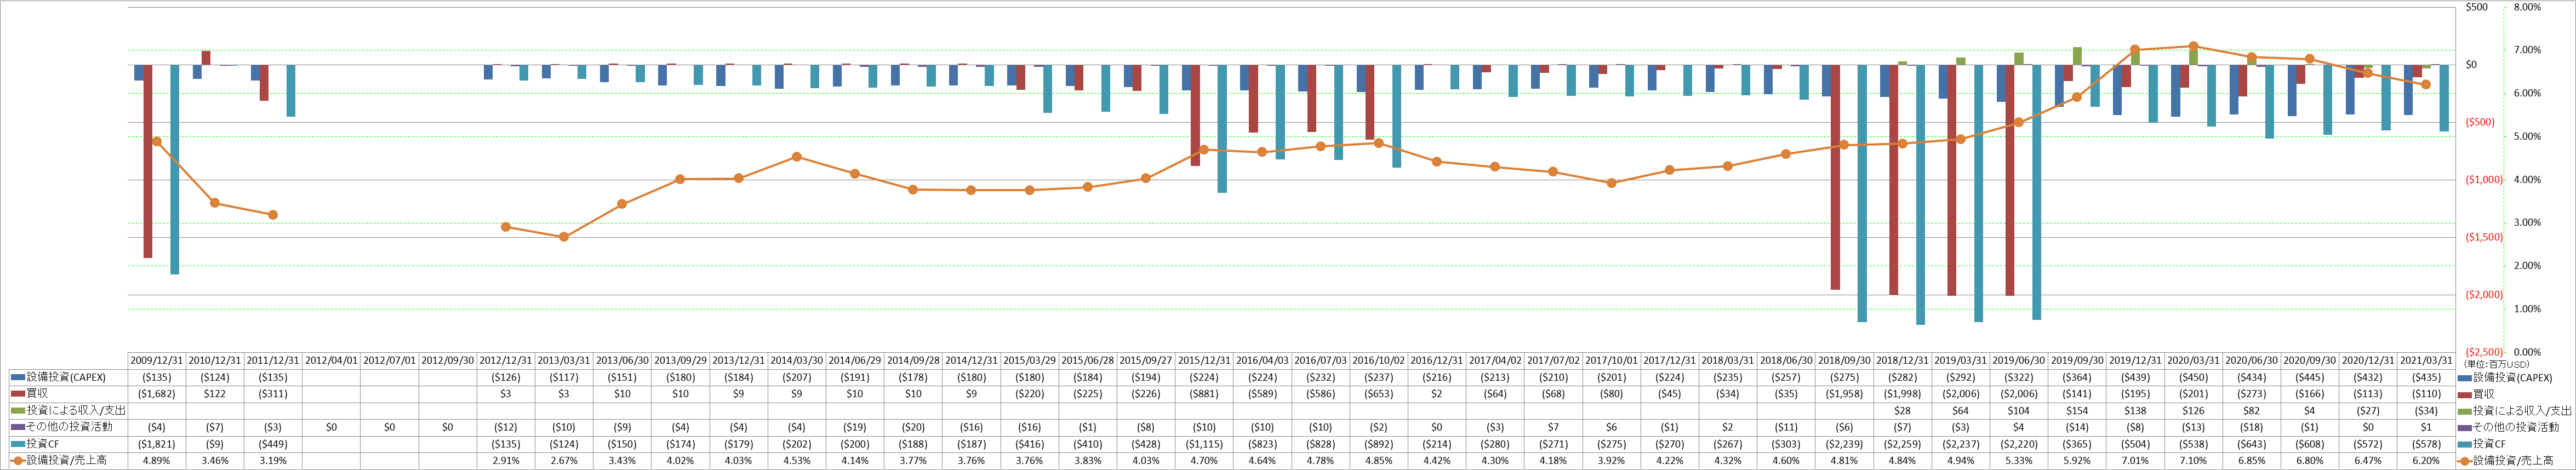Click the 投資による収入/支出 value $154
This screenshot has width=2576, height=470.
[x=2077, y=411]
